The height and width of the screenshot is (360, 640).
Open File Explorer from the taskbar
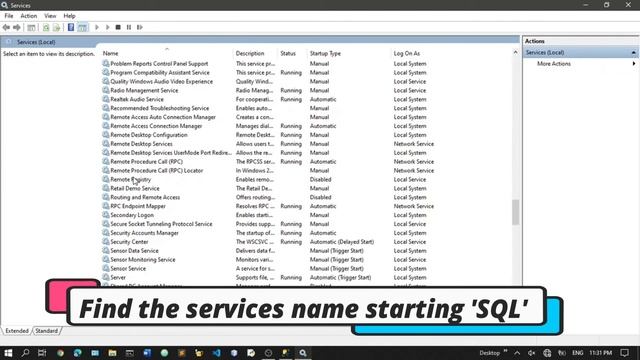112,353
